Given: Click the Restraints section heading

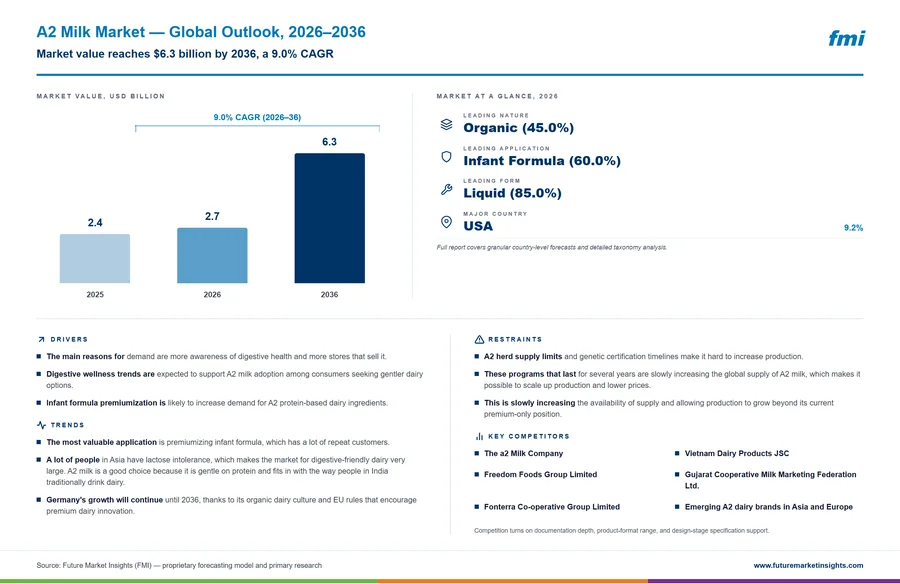Looking at the screenshot, I should pos(515,339).
